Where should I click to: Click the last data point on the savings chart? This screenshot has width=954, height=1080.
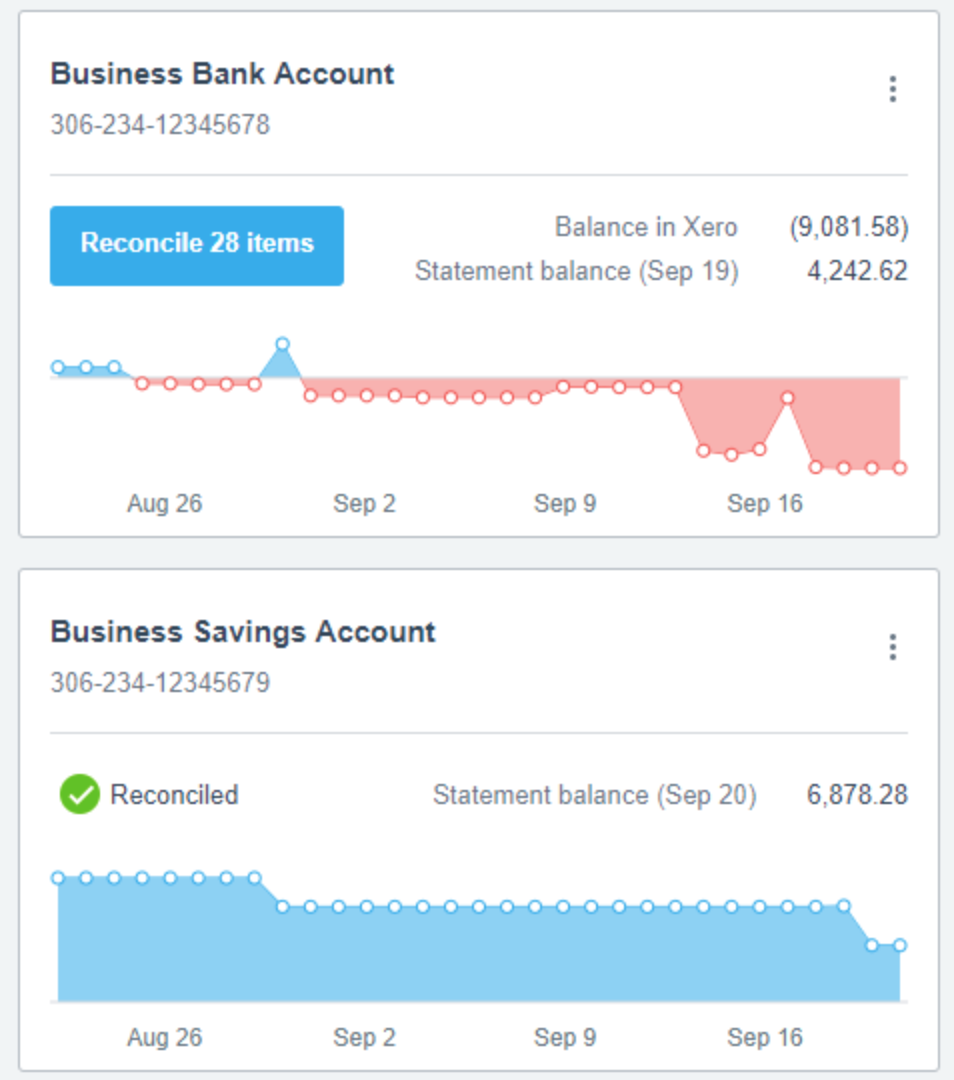point(899,944)
